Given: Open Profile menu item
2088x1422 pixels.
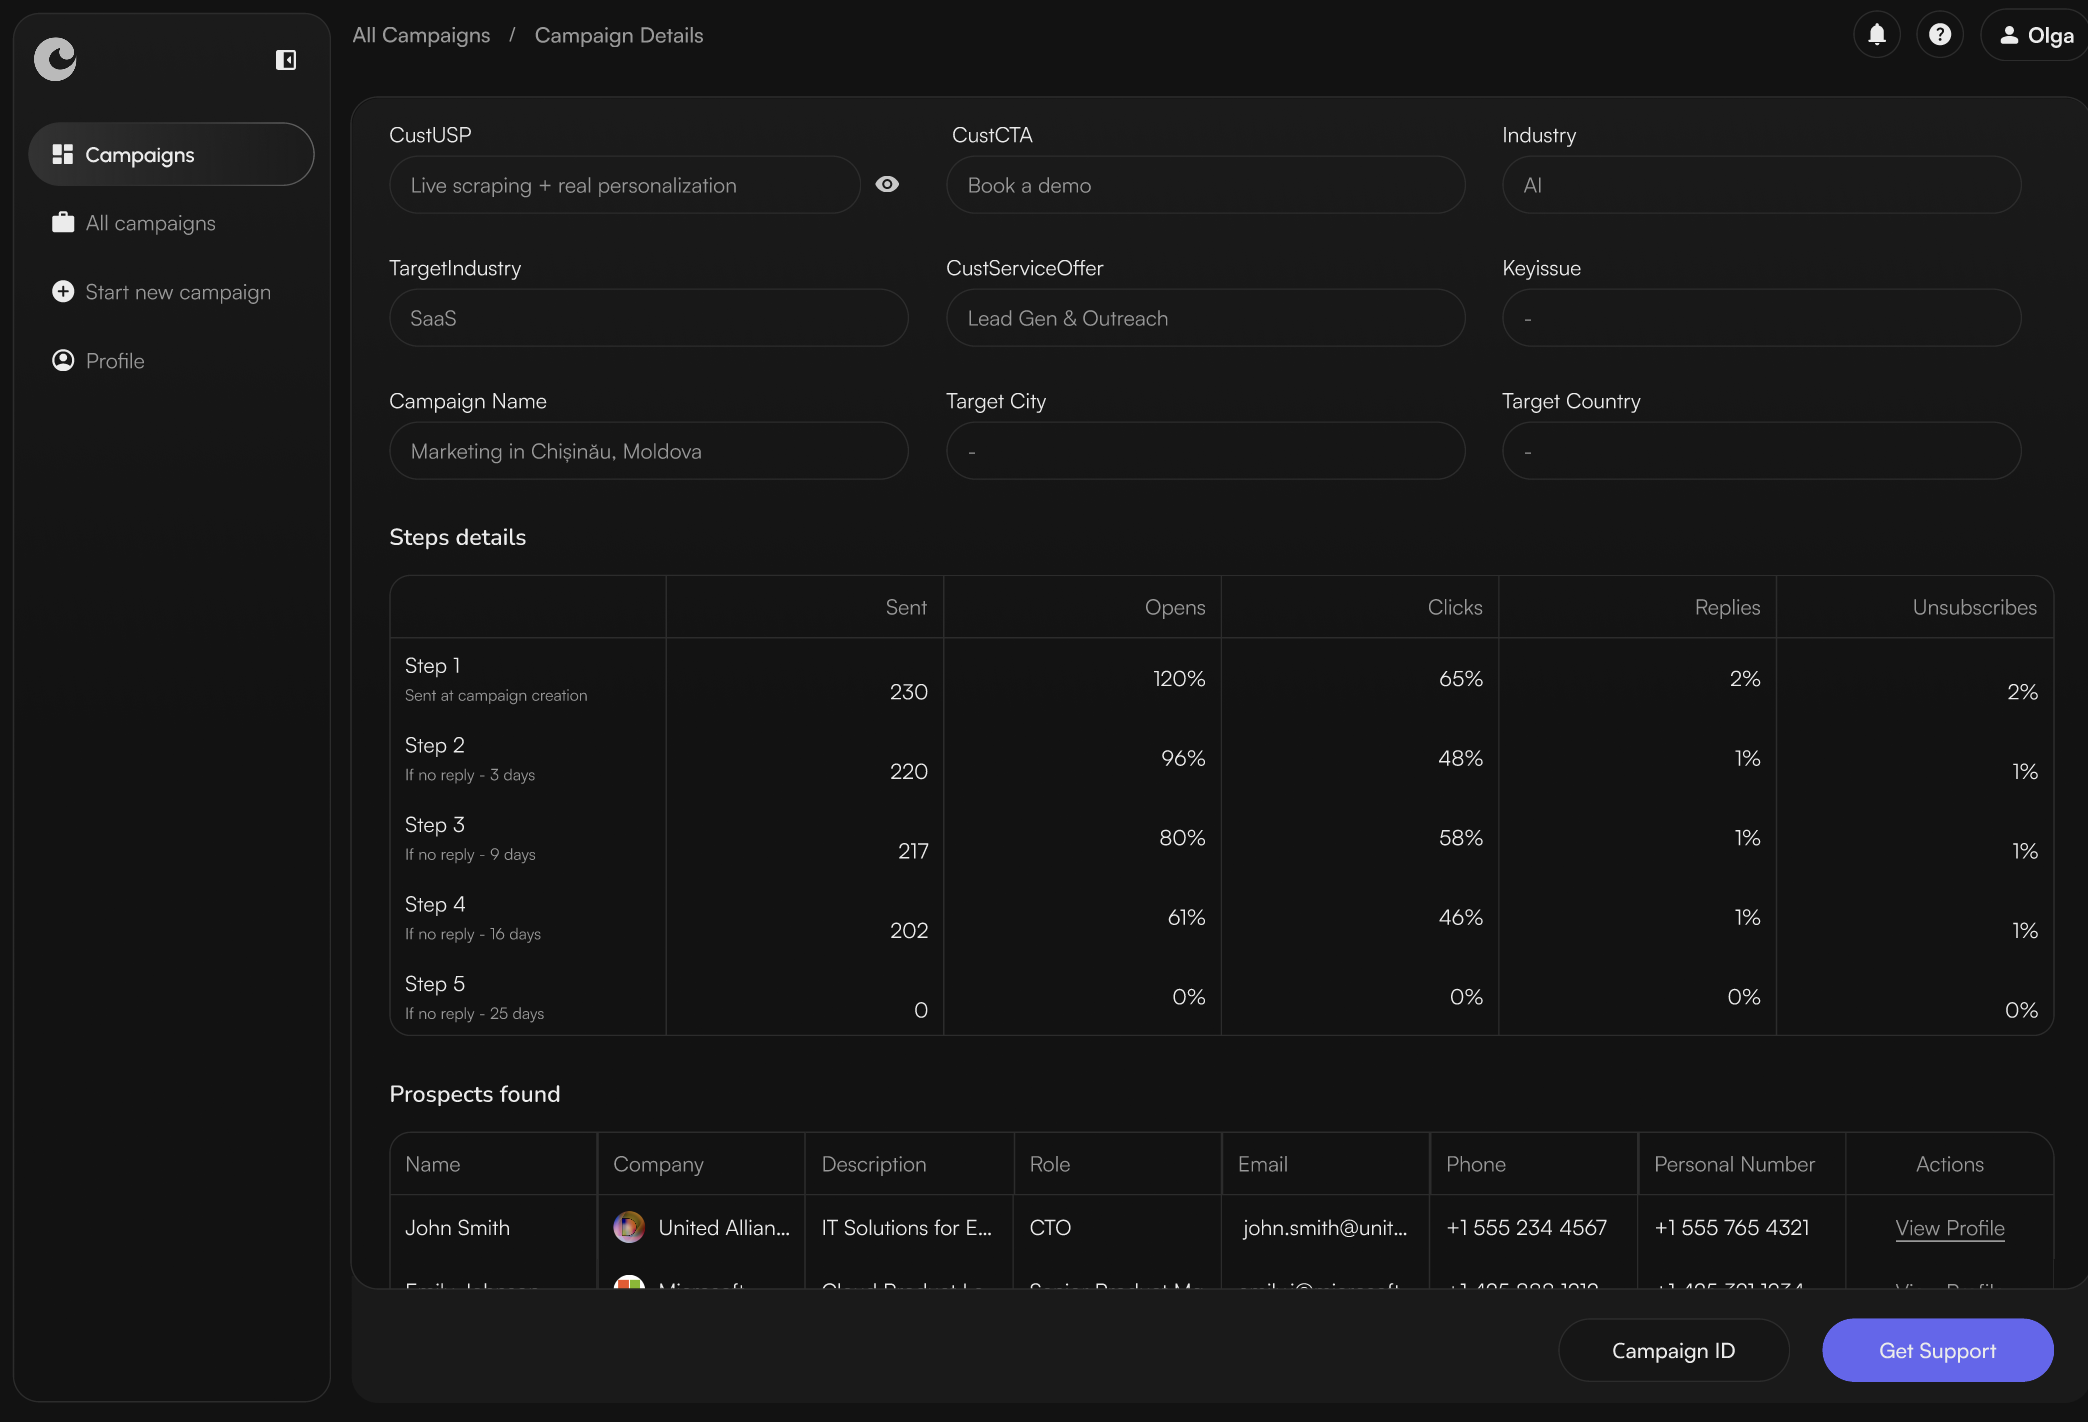Looking at the screenshot, I should 115,361.
